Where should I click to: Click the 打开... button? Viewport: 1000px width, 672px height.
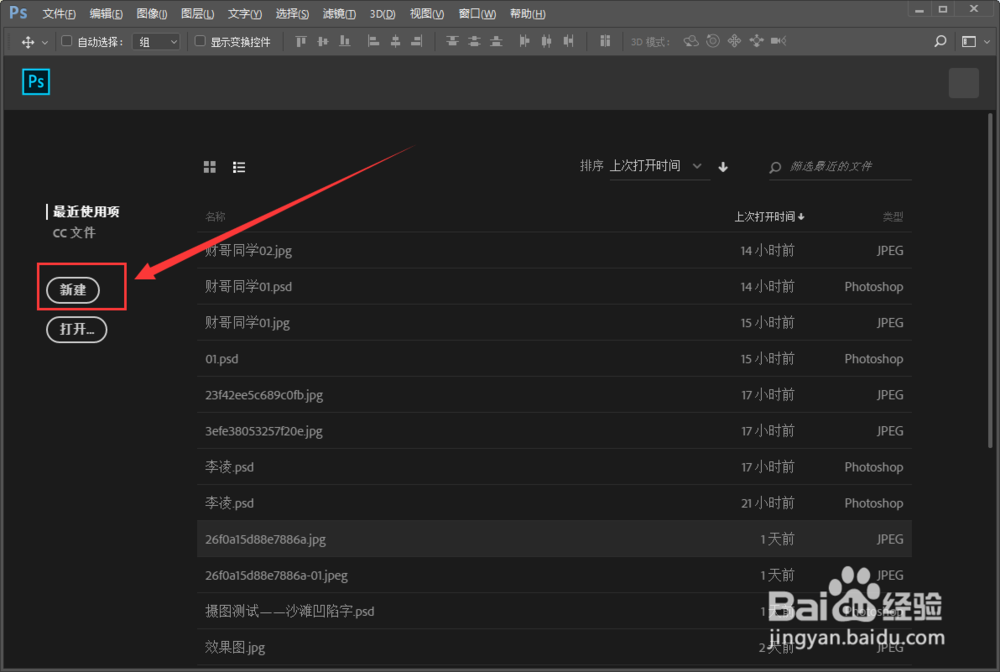coord(77,330)
